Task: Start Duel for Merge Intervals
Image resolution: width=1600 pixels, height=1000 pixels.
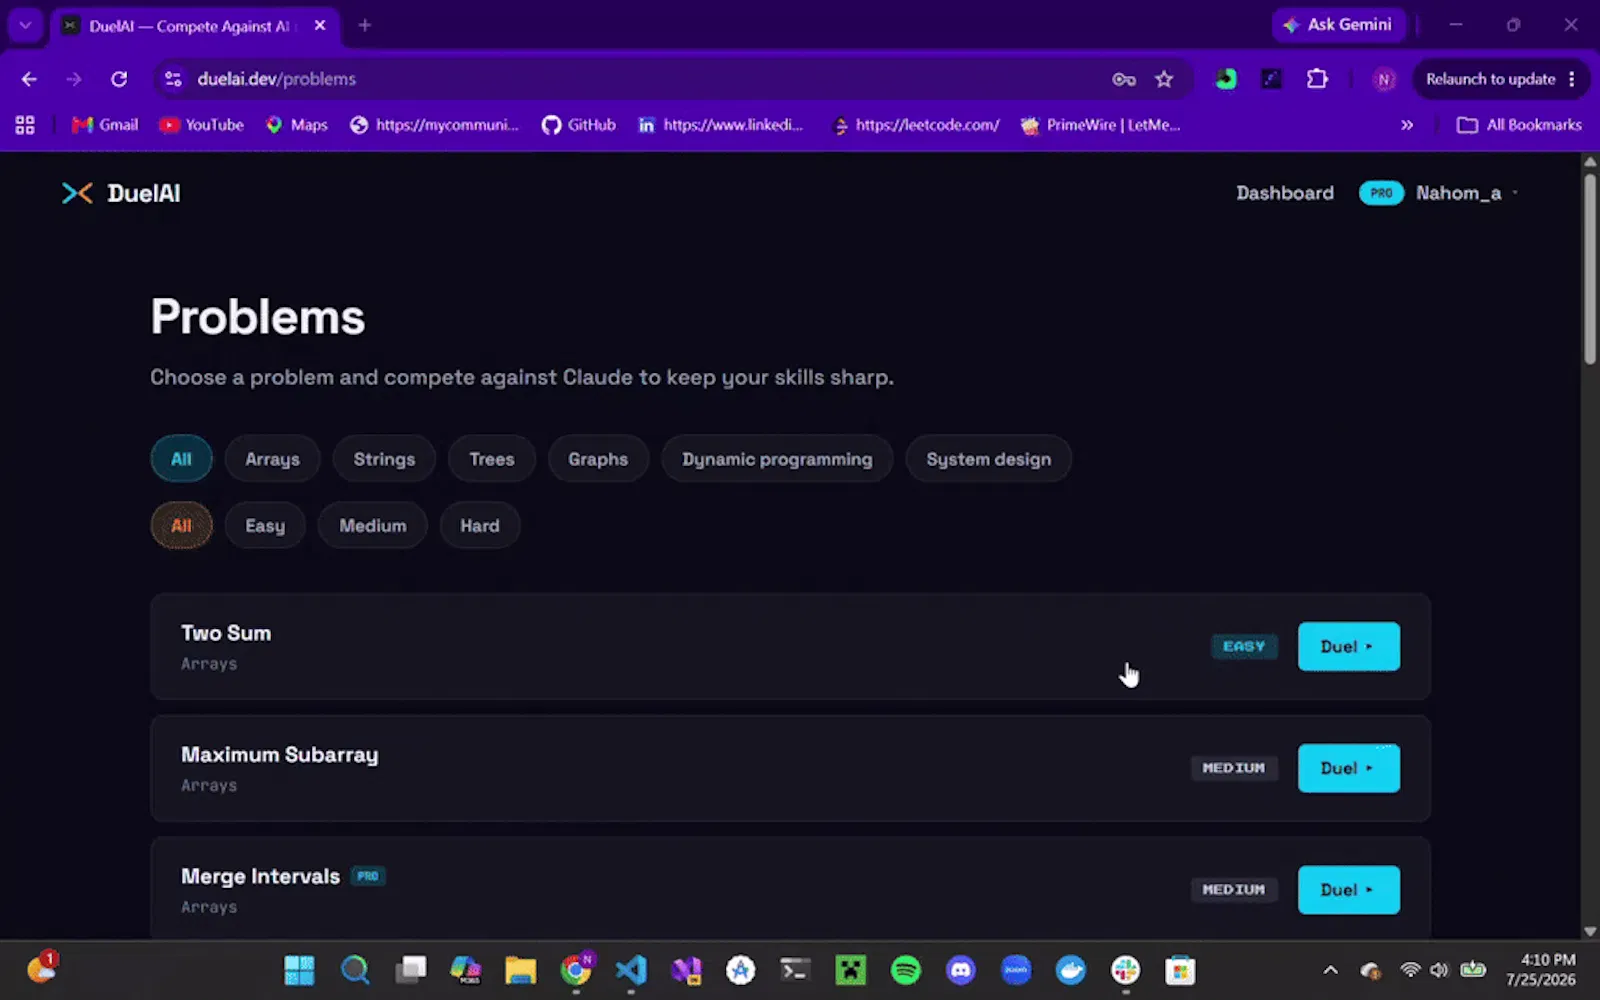Action: pyautogui.click(x=1348, y=890)
